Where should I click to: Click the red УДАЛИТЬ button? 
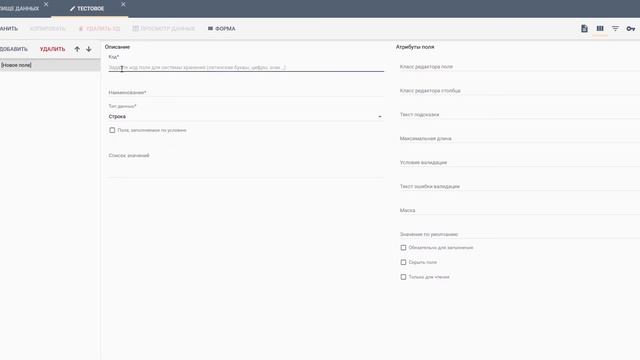coord(52,49)
